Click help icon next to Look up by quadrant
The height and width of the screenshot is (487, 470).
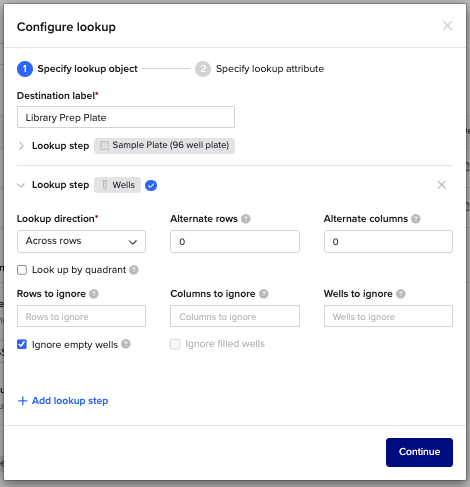[134, 270]
